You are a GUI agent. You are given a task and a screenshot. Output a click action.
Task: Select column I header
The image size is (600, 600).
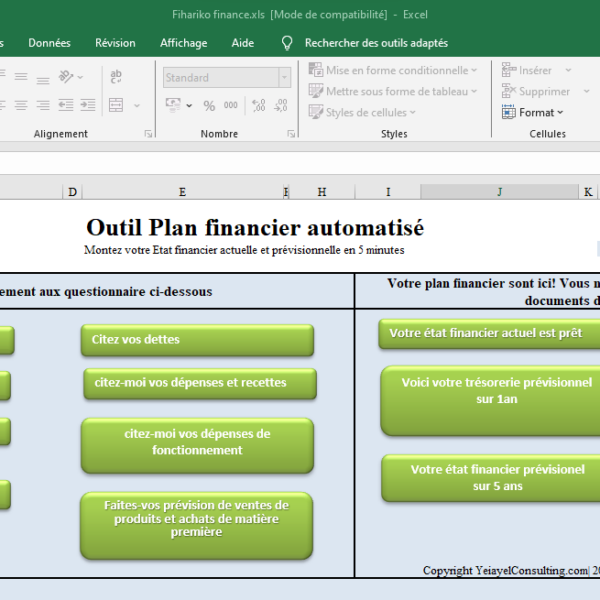[388, 192]
